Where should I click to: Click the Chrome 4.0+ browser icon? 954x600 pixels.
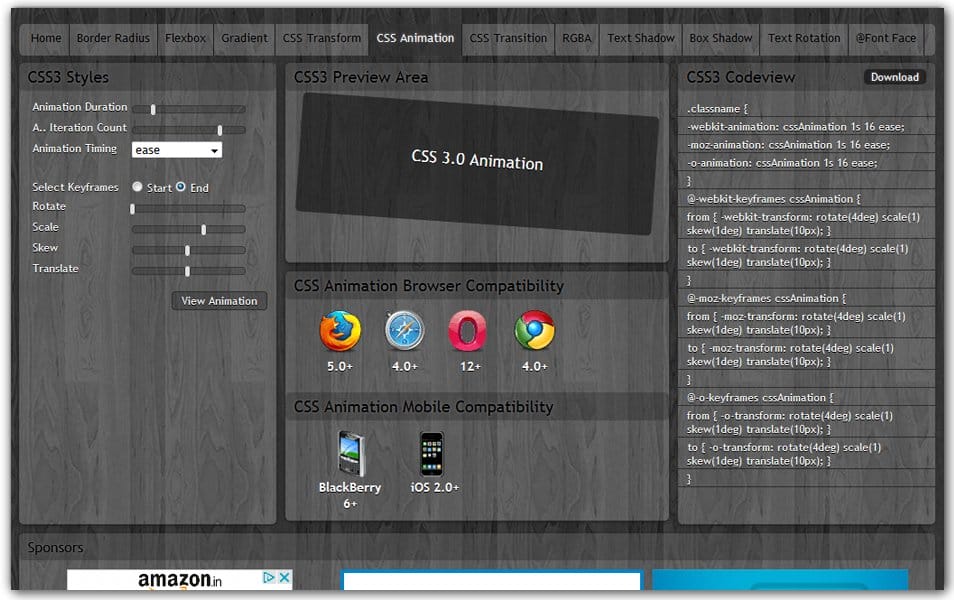534,330
